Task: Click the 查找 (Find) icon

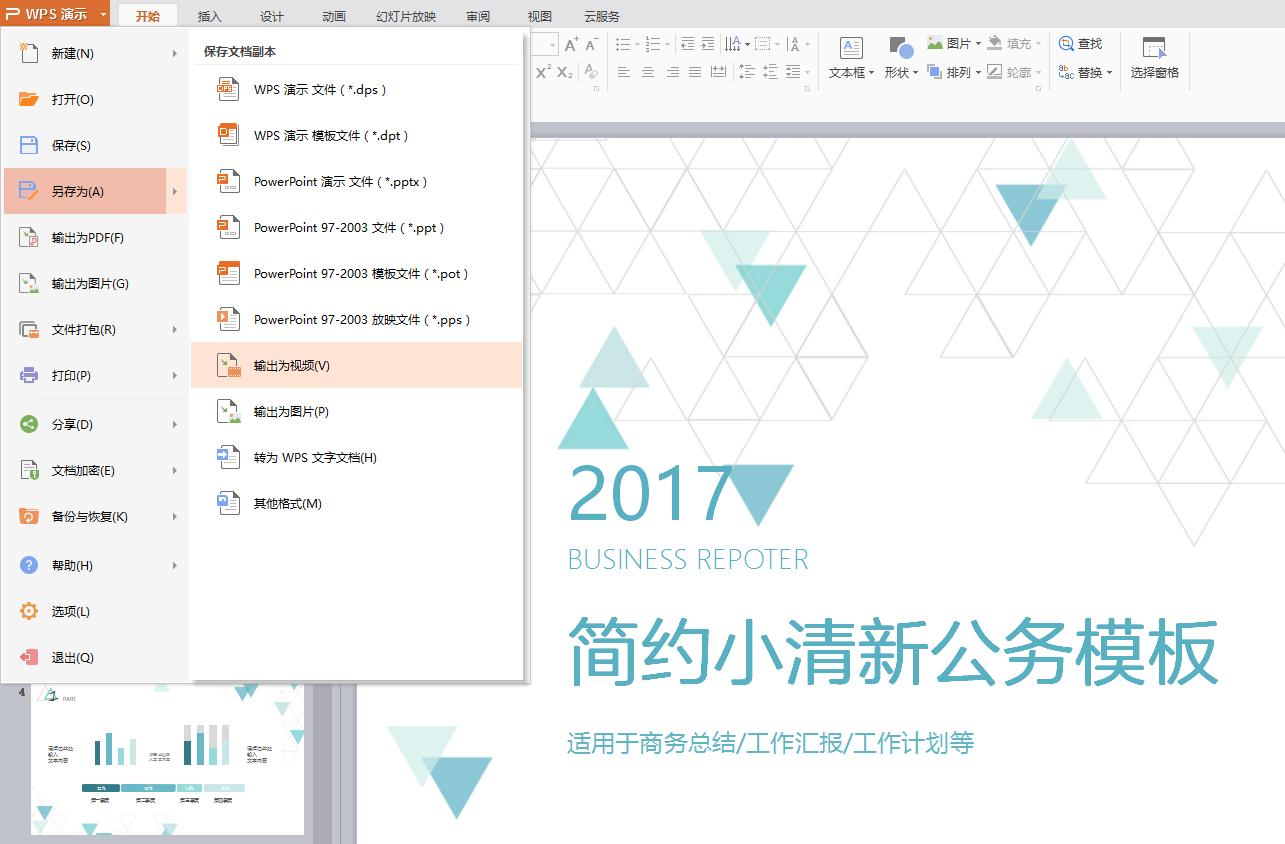Action: [x=1083, y=43]
